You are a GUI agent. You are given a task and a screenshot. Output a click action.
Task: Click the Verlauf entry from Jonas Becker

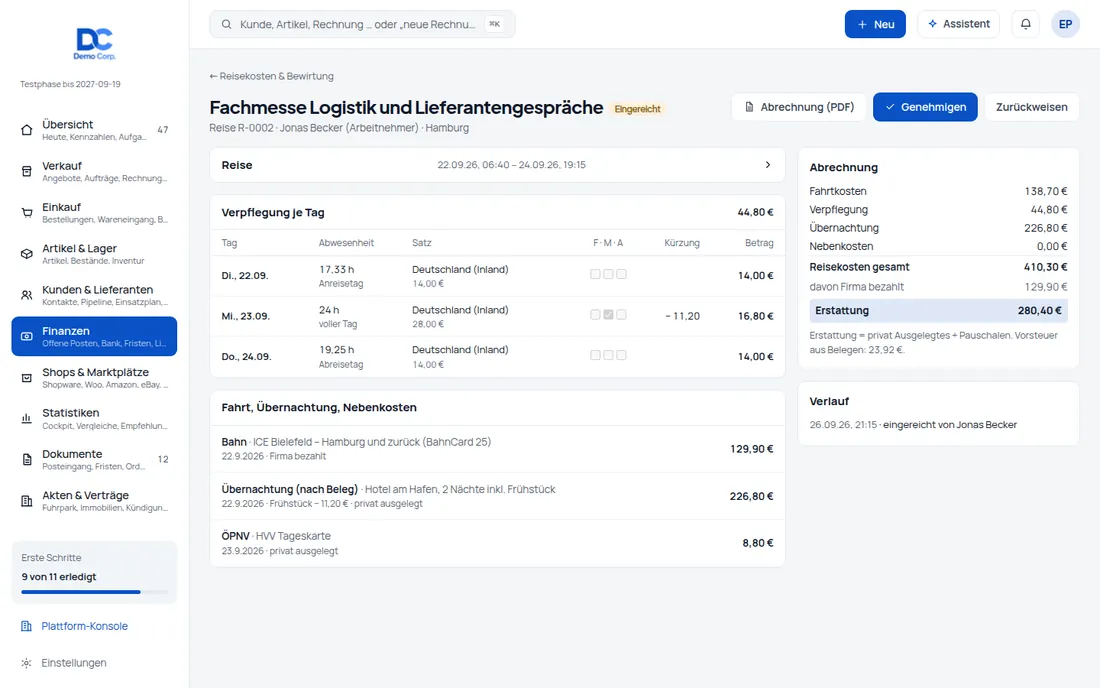(913, 425)
